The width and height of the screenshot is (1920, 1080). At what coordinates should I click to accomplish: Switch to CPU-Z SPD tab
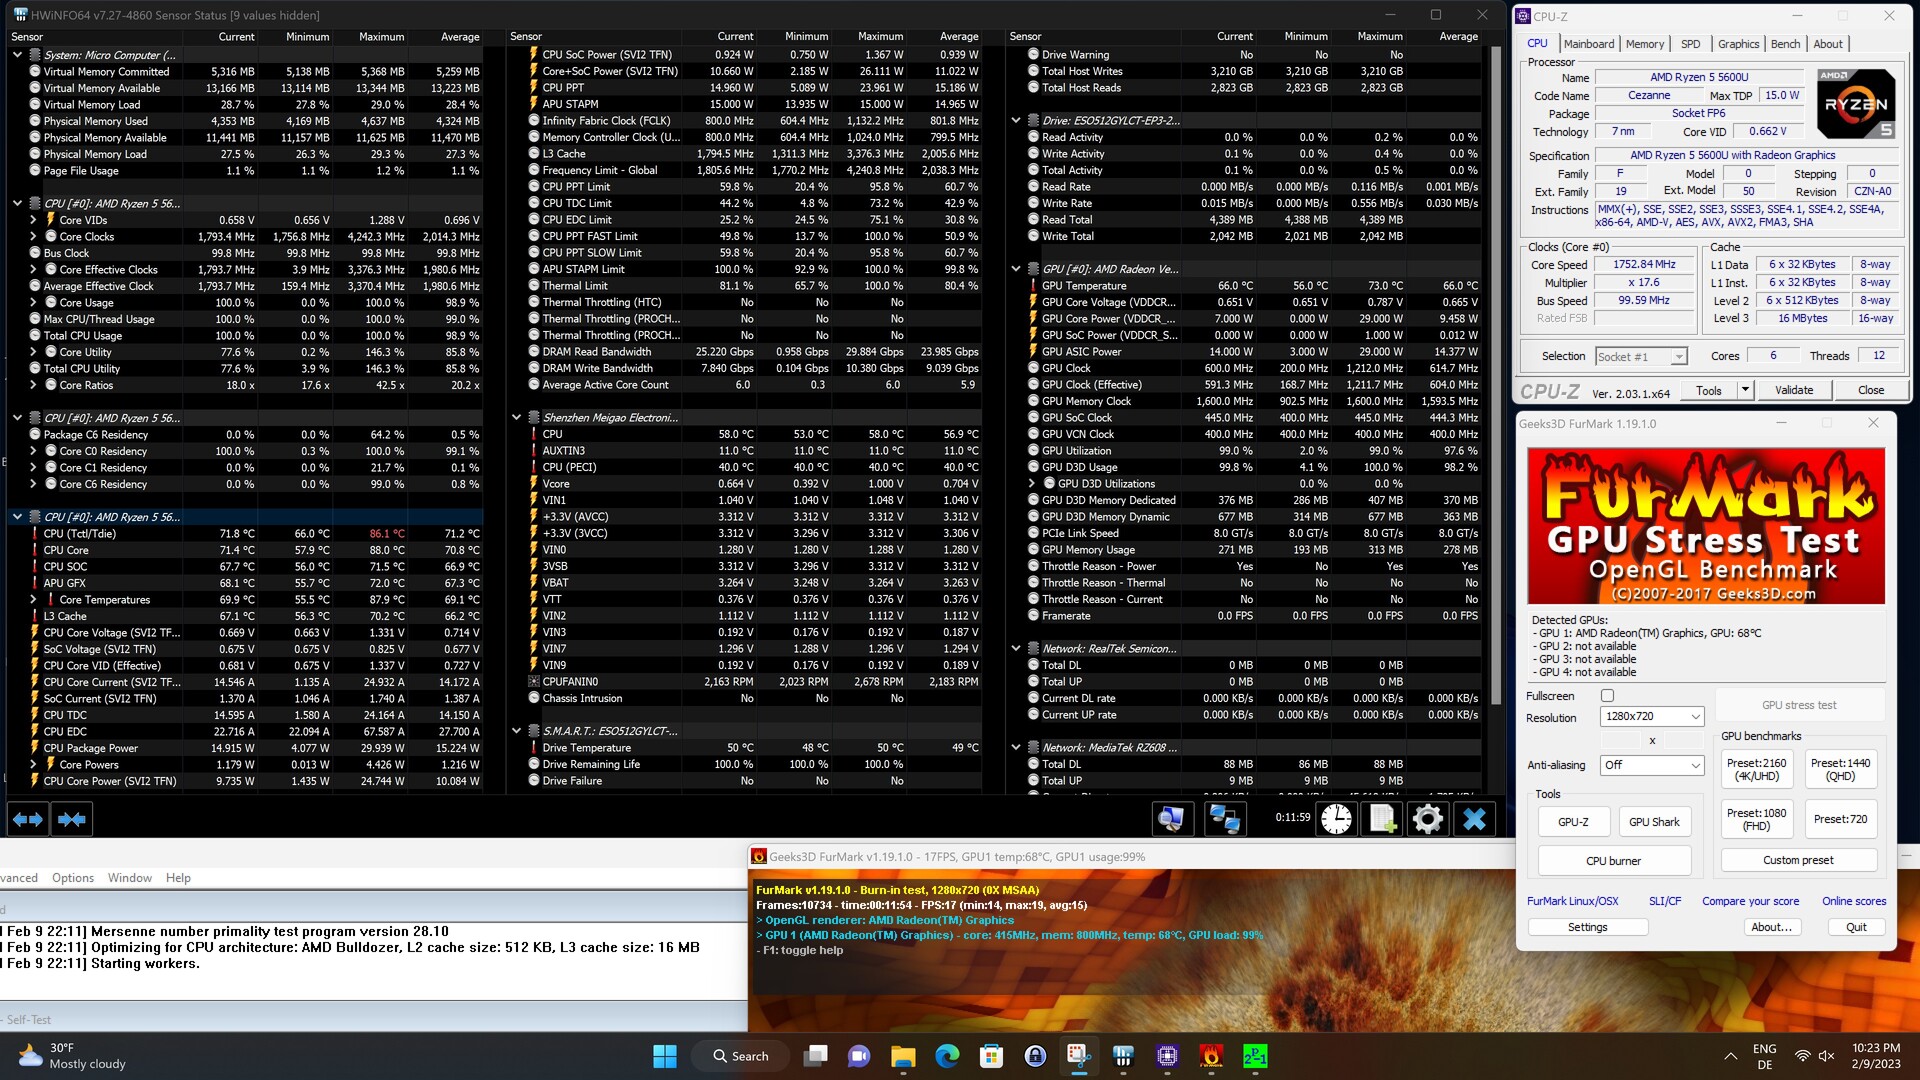(x=1690, y=44)
